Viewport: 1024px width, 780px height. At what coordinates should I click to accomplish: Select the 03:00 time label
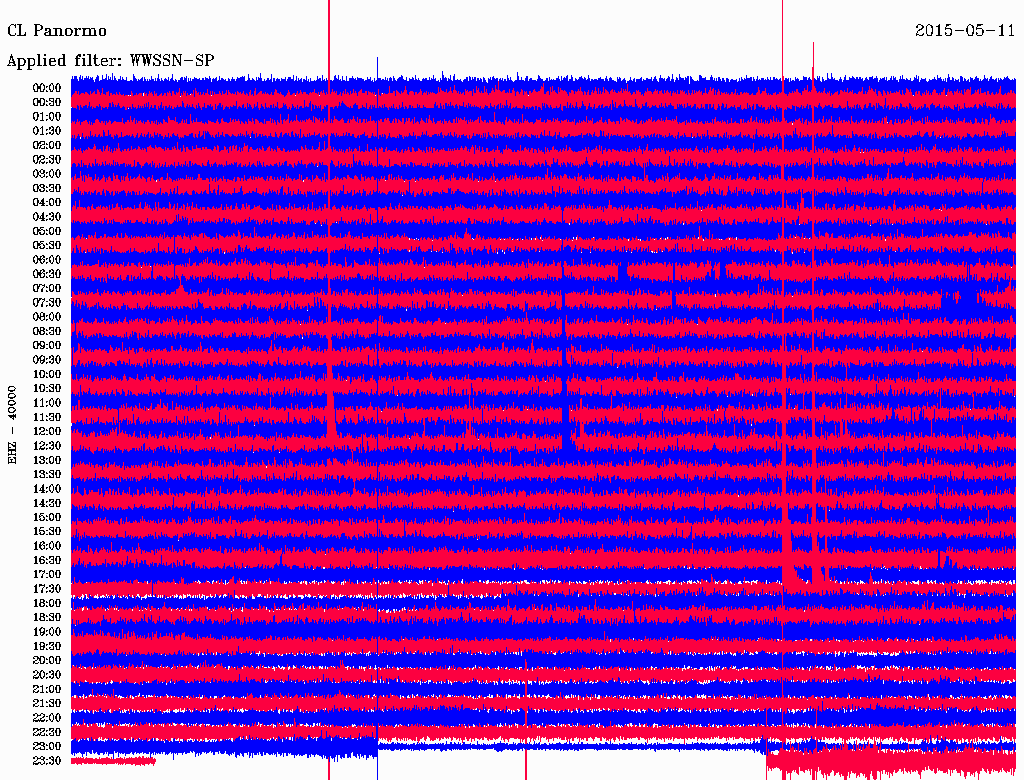(47, 174)
